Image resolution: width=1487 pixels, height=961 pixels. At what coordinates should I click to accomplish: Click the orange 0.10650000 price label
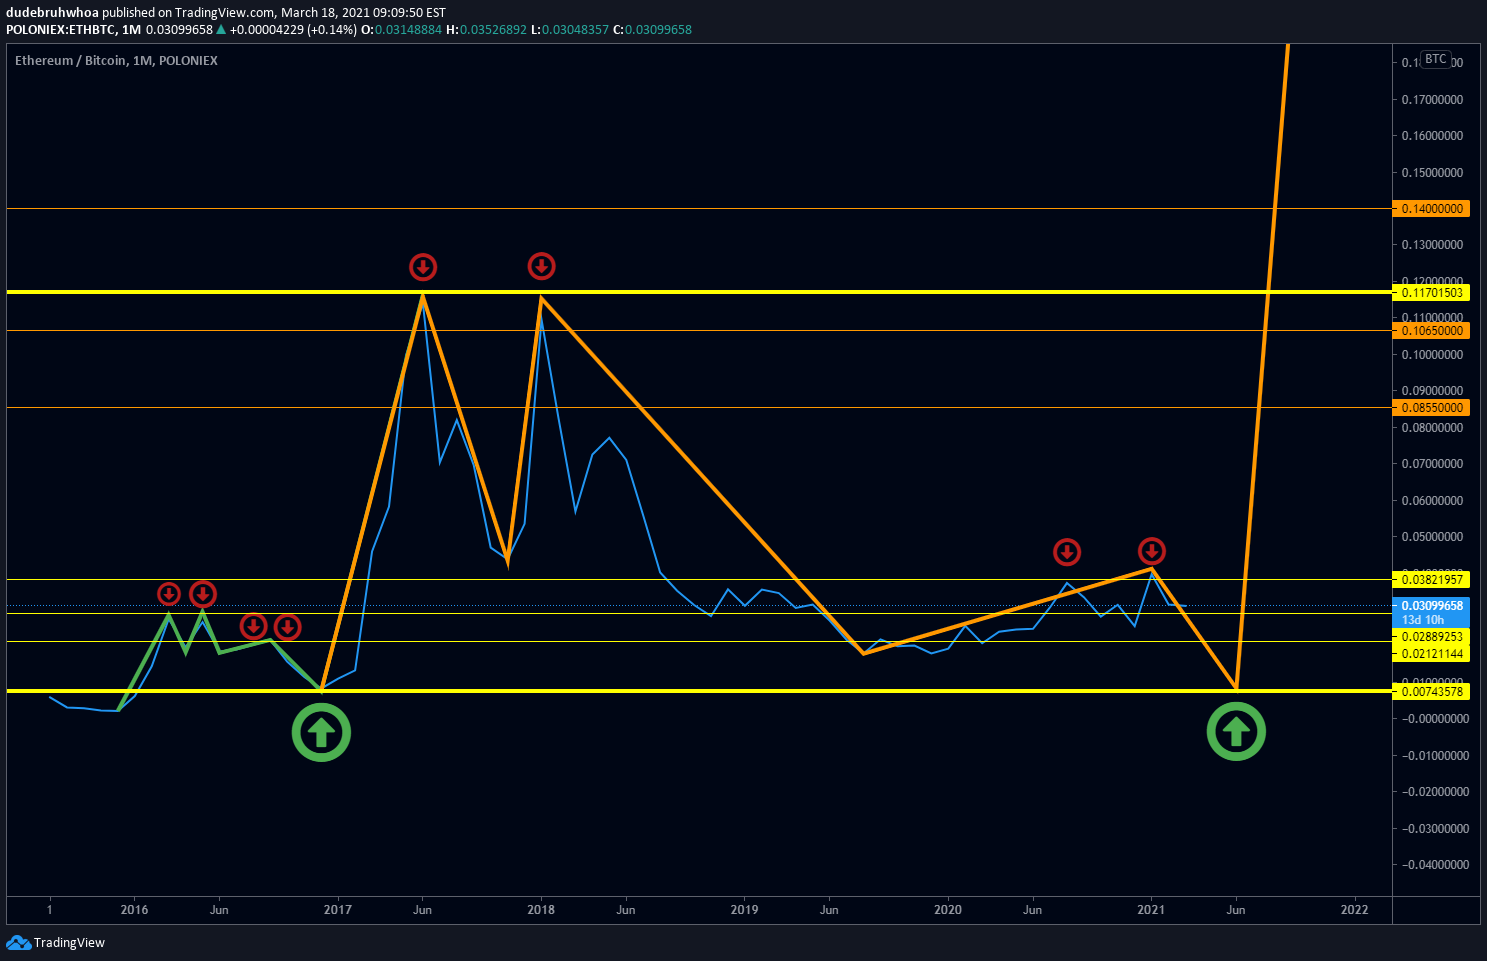click(x=1431, y=331)
